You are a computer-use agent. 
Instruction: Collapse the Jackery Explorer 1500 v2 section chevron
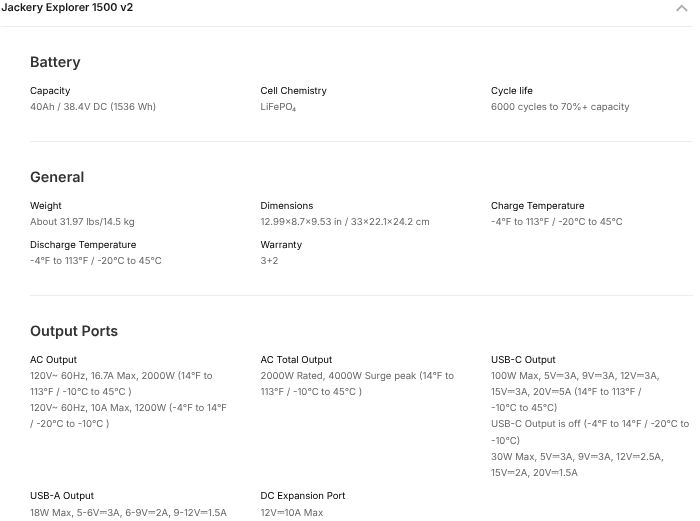(682, 8)
